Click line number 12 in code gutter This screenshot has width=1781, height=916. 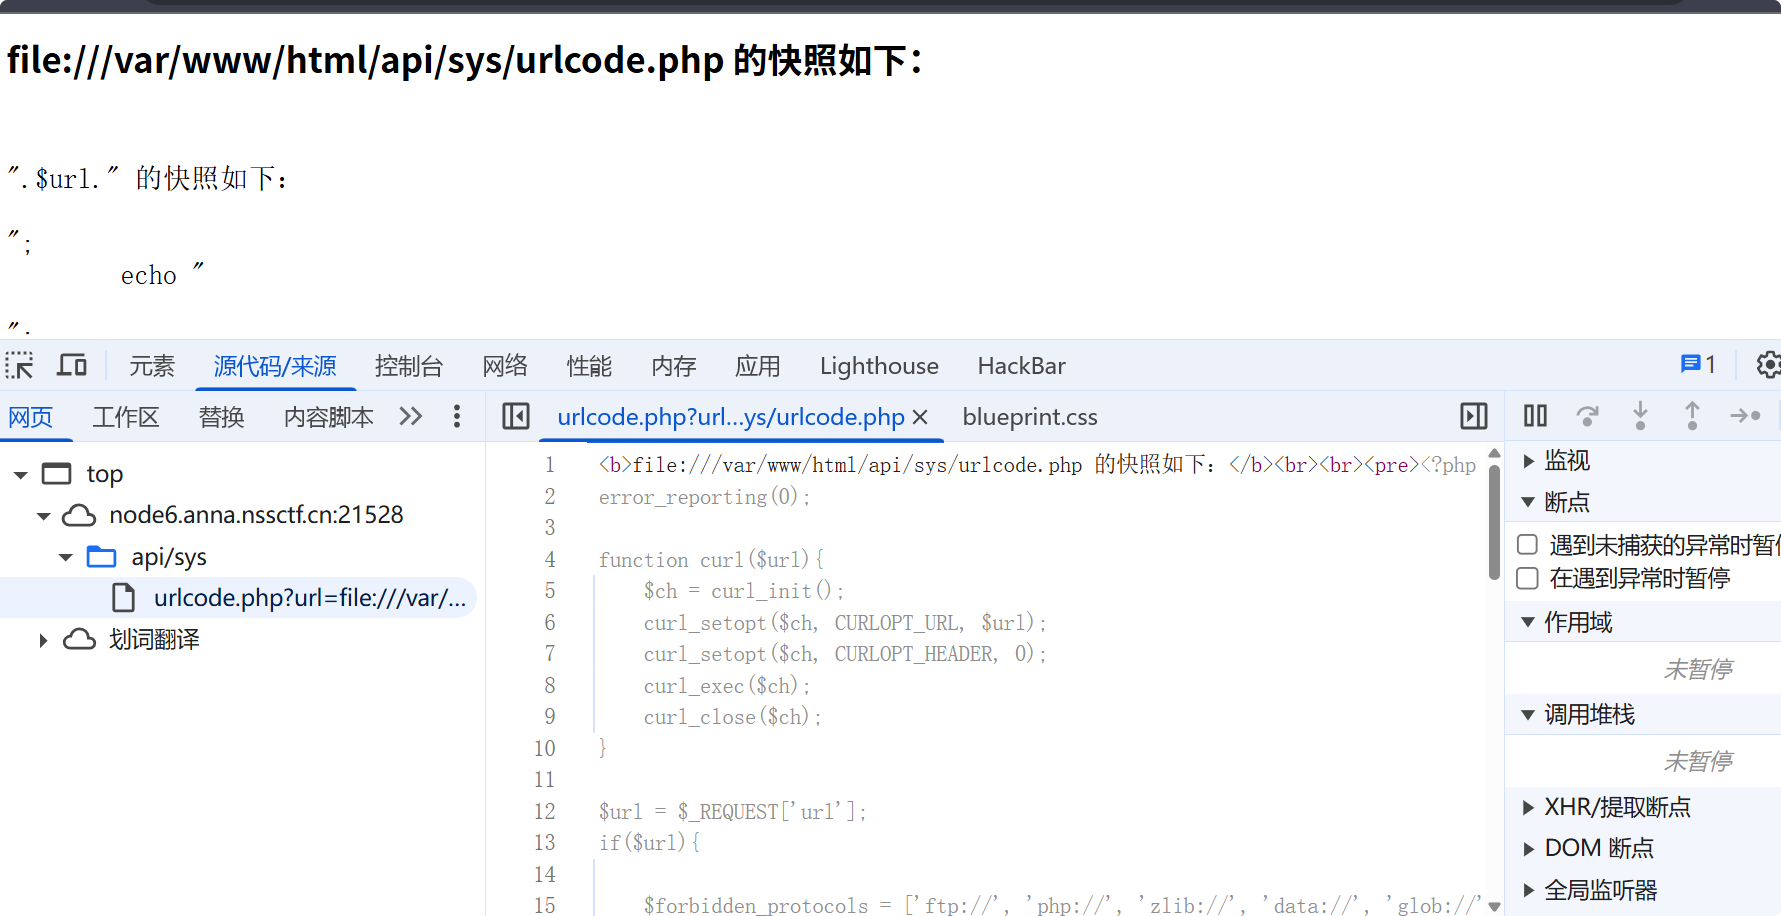[x=545, y=812]
